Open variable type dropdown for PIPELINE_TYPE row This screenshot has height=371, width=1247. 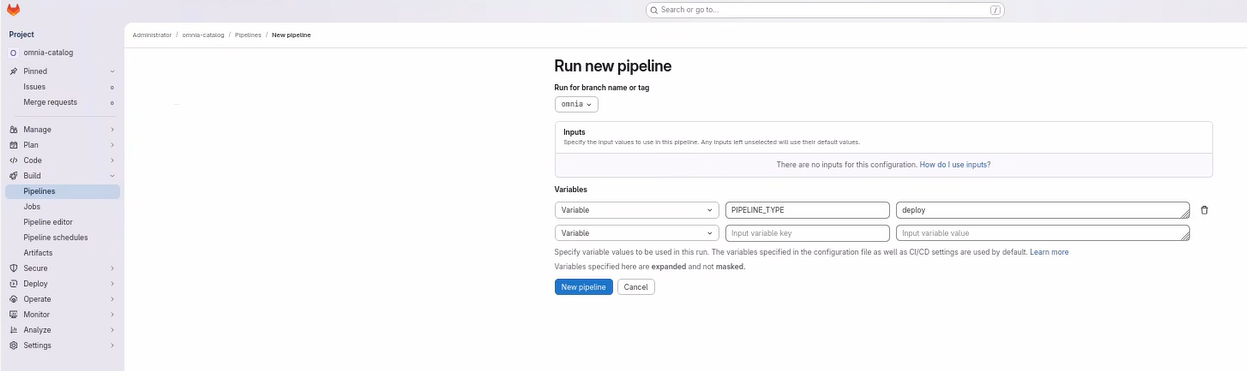[x=637, y=210]
